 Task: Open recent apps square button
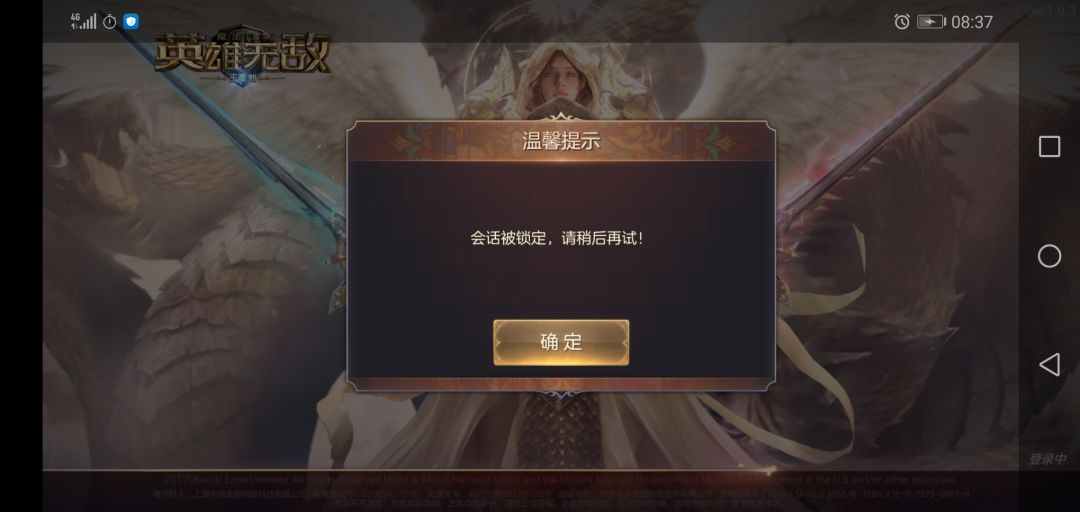coord(1049,147)
